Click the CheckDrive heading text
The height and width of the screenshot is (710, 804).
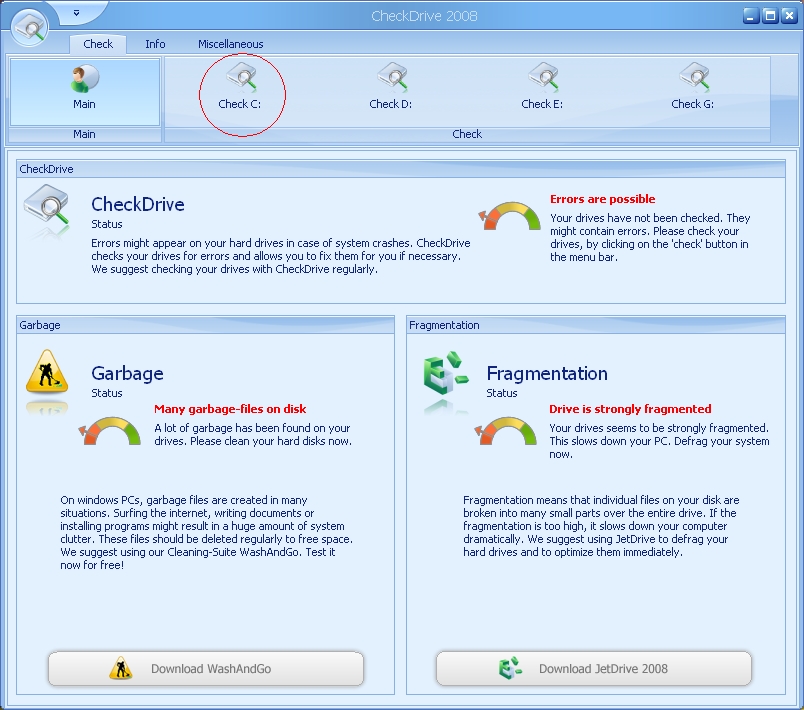pyautogui.click(x=137, y=204)
